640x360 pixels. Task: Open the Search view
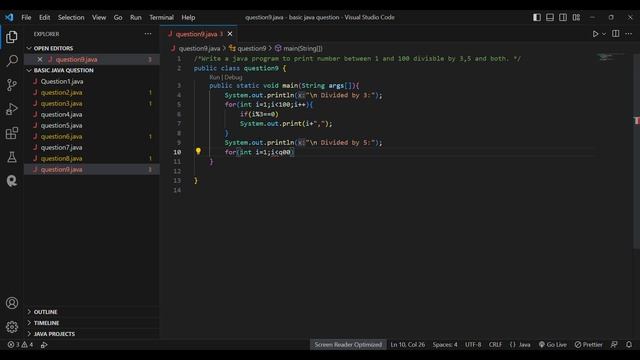pyautogui.click(x=12, y=61)
